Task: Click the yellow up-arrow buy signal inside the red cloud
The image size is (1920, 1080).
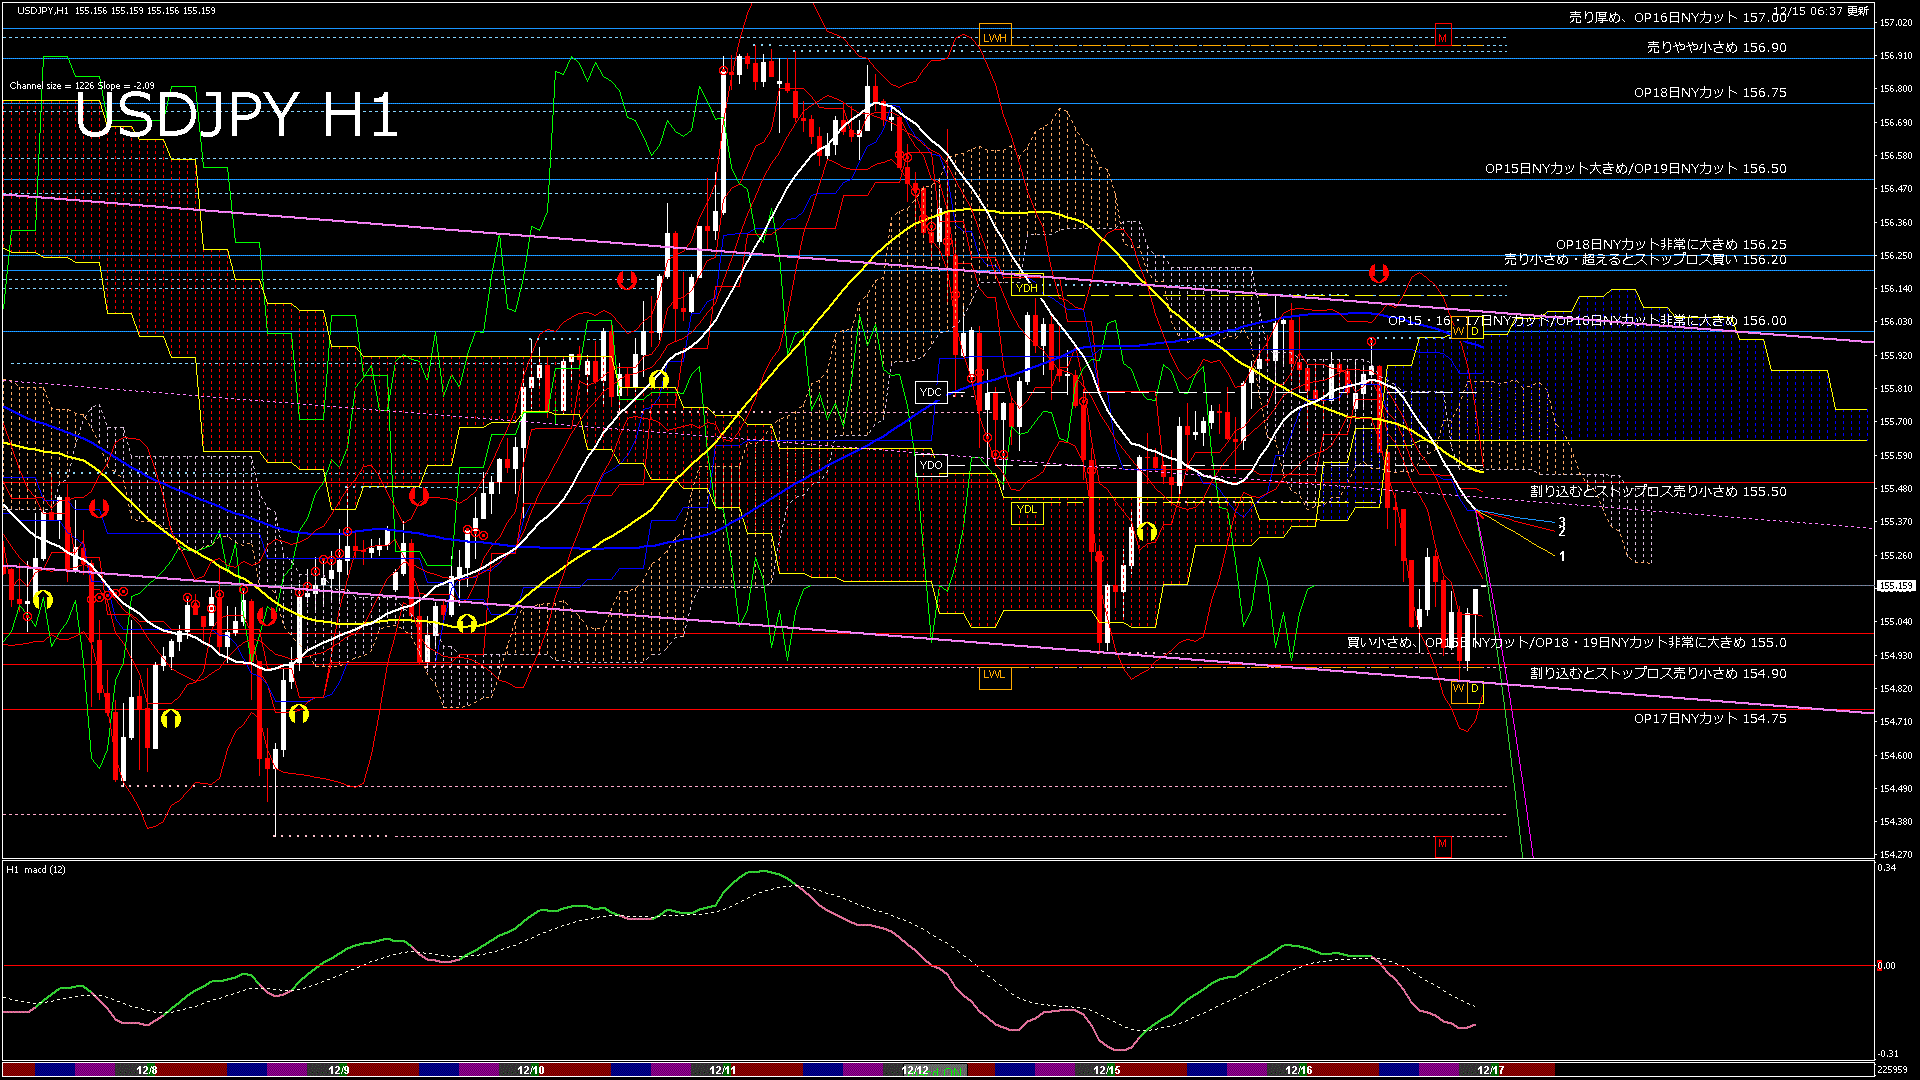Action: [x=1147, y=531]
